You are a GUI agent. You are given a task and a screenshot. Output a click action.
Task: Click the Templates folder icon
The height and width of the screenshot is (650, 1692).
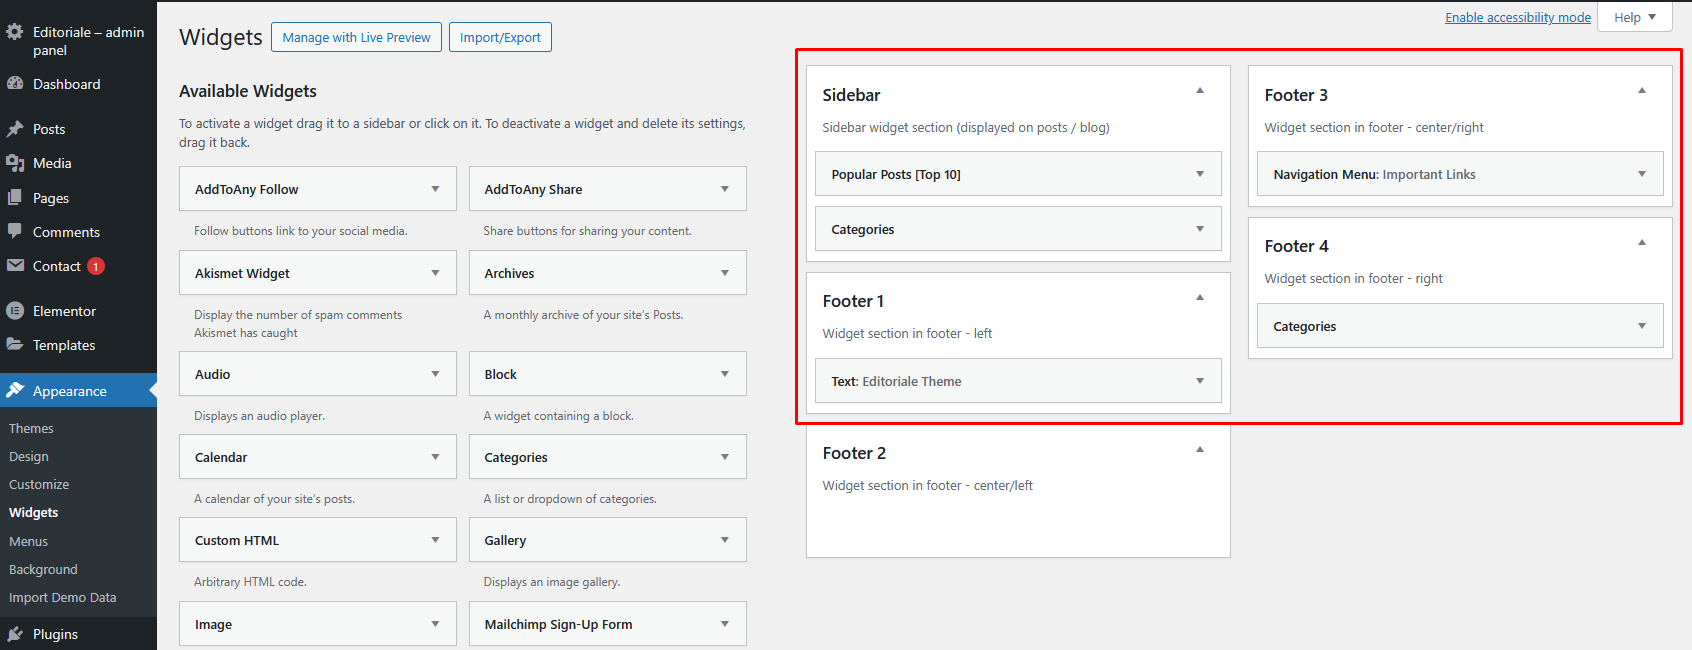point(15,345)
